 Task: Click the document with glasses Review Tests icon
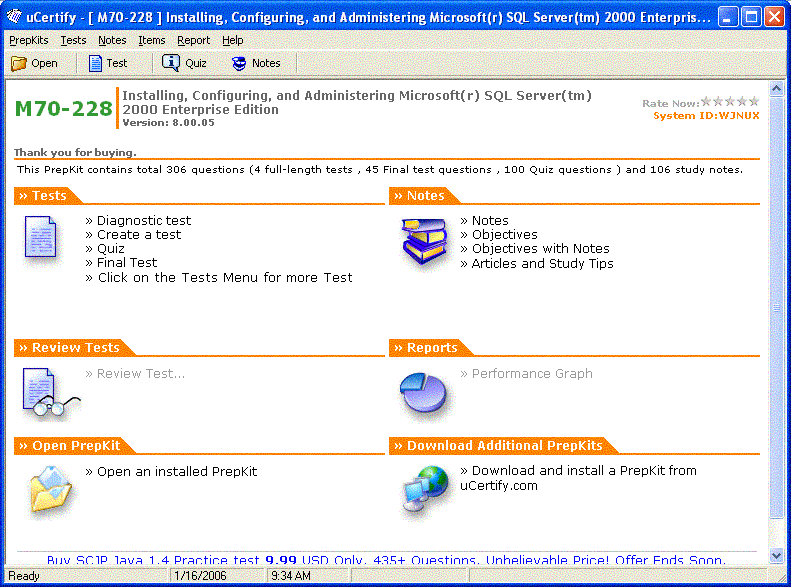[x=50, y=393]
